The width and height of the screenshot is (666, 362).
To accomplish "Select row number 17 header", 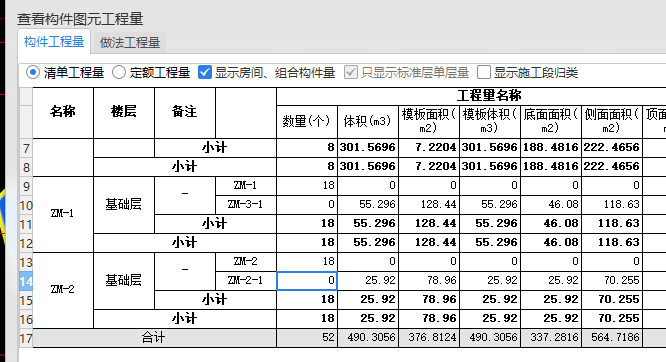I will click(26, 339).
